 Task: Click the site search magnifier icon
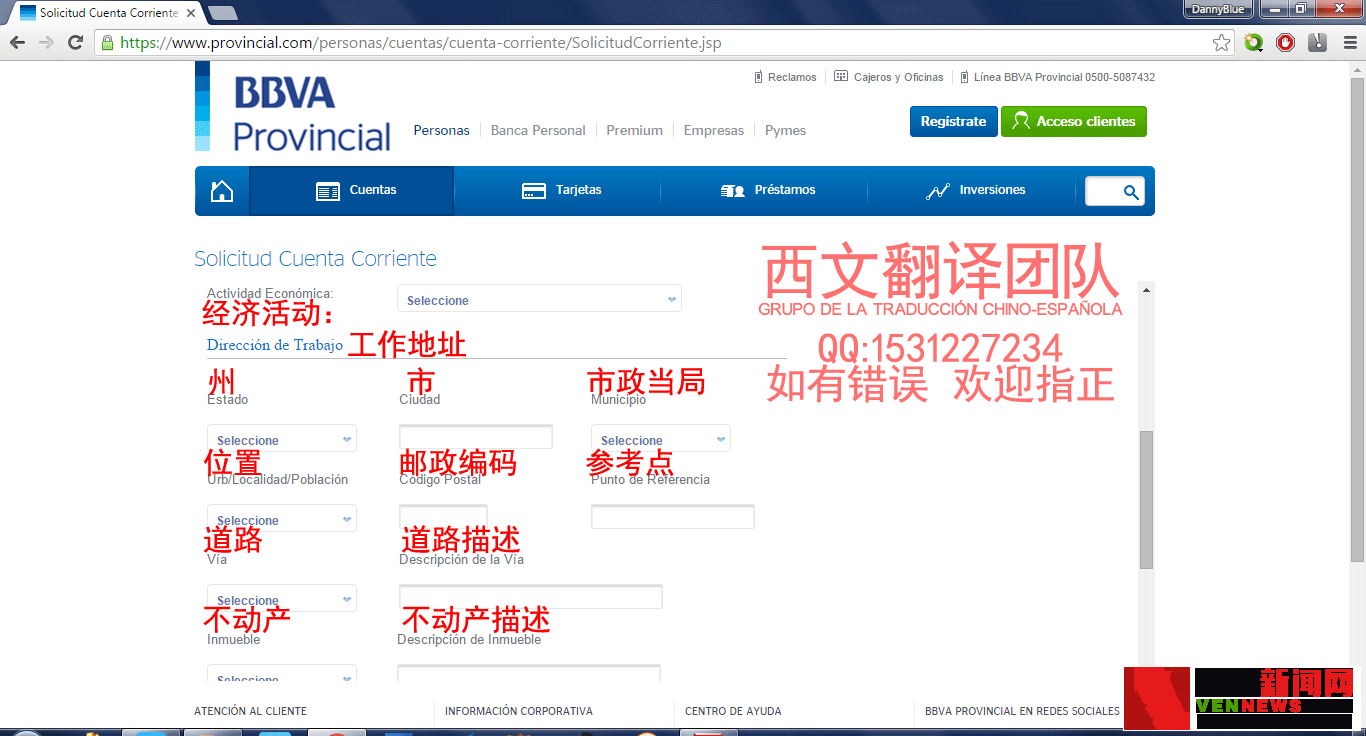1131,192
